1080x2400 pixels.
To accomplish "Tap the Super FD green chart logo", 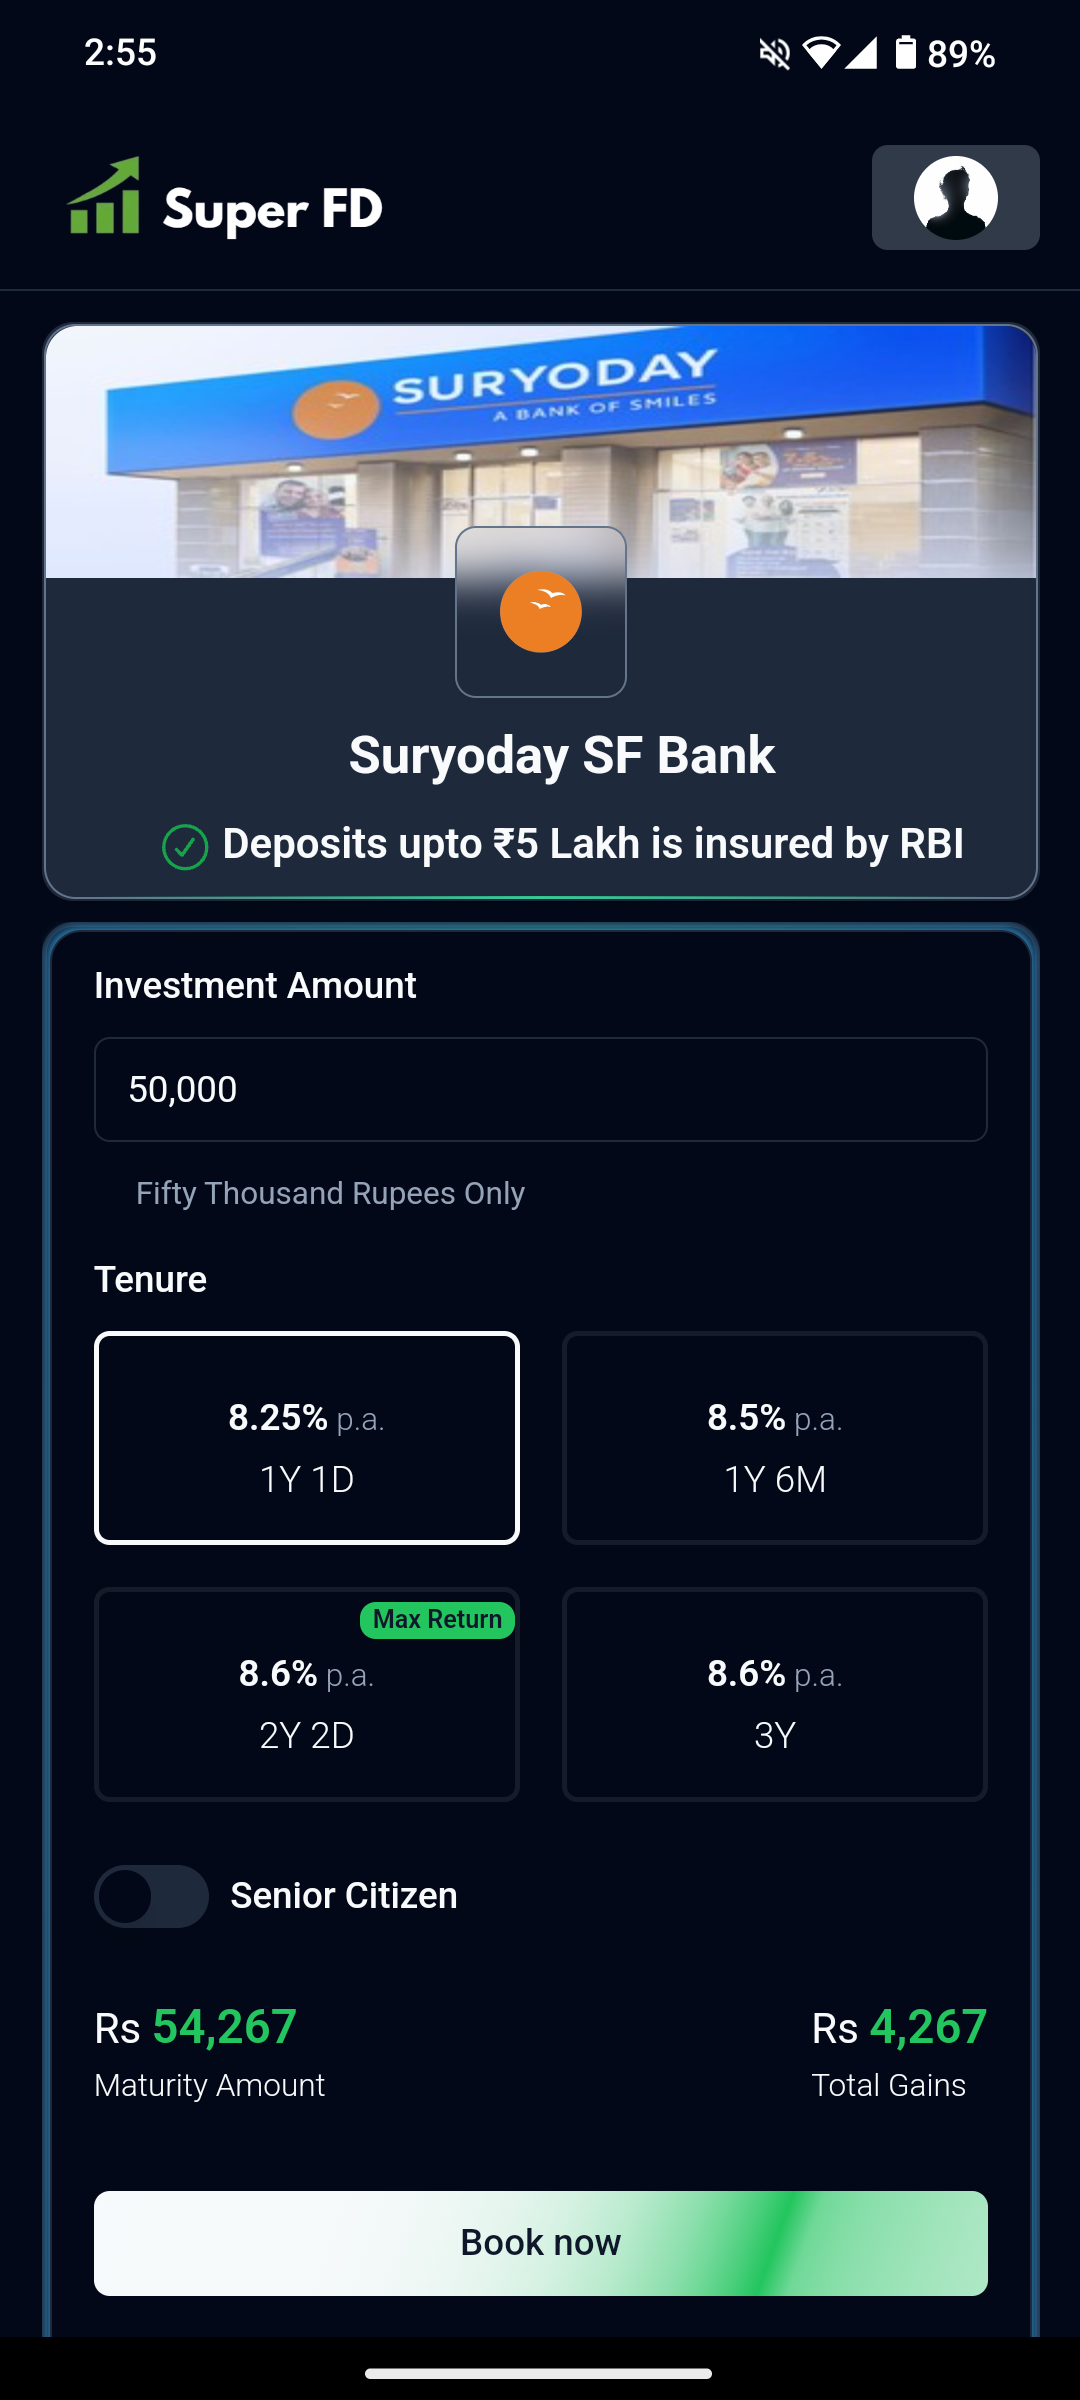I will click(104, 196).
